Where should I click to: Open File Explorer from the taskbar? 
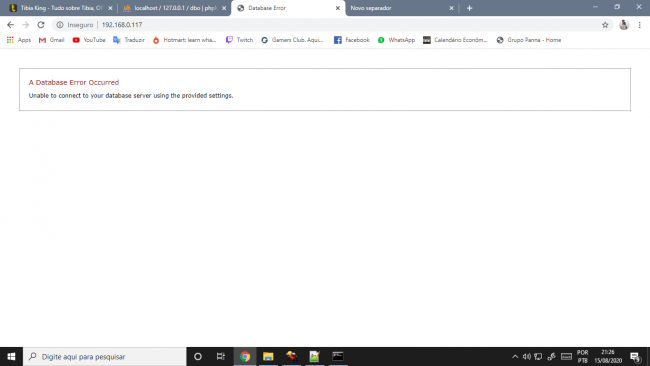(x=268, y=356)
